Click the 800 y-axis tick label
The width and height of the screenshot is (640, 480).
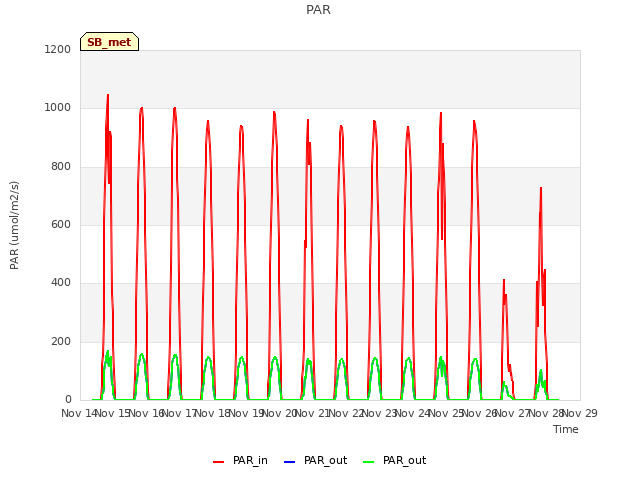[x=61, y=167]
